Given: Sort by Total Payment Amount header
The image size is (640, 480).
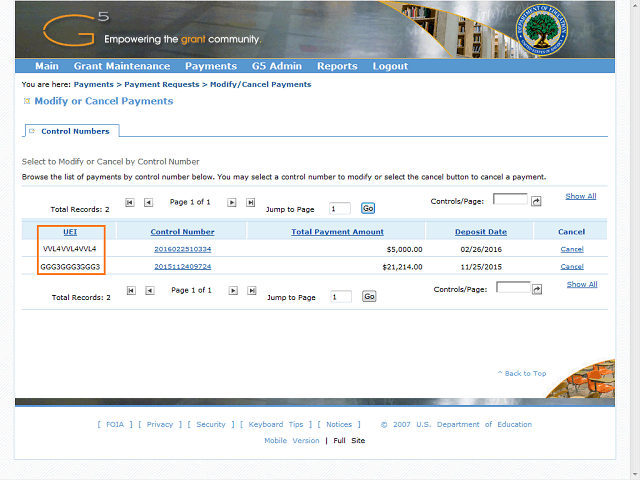Looking at the screenshot, I should pos(337,232).
